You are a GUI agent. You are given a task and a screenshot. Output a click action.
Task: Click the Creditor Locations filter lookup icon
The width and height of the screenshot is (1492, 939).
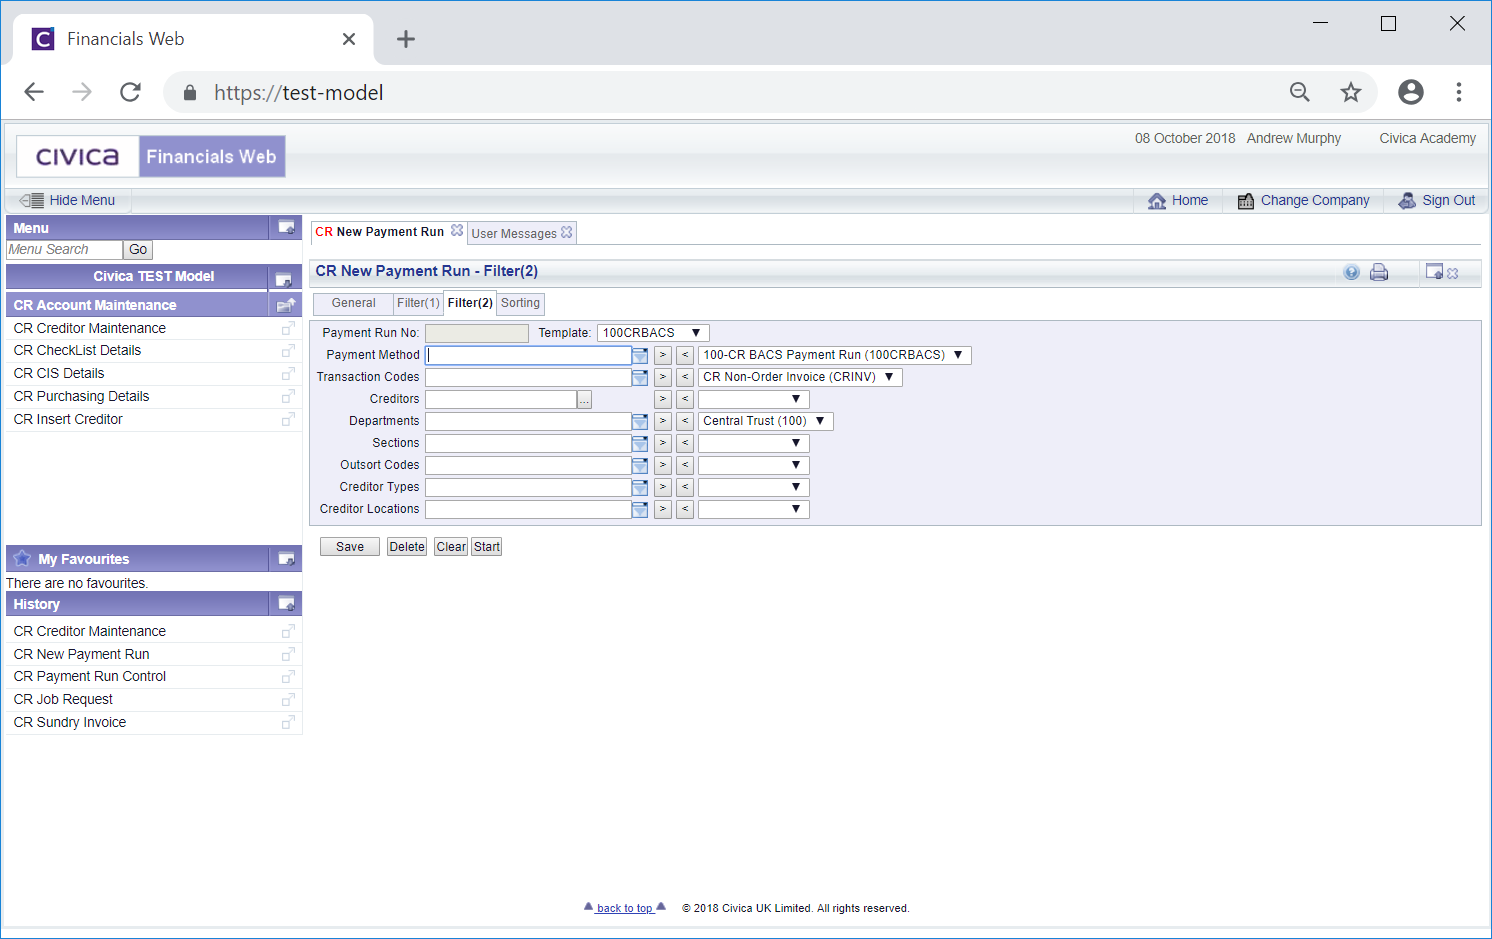click(x=640, y=509)
